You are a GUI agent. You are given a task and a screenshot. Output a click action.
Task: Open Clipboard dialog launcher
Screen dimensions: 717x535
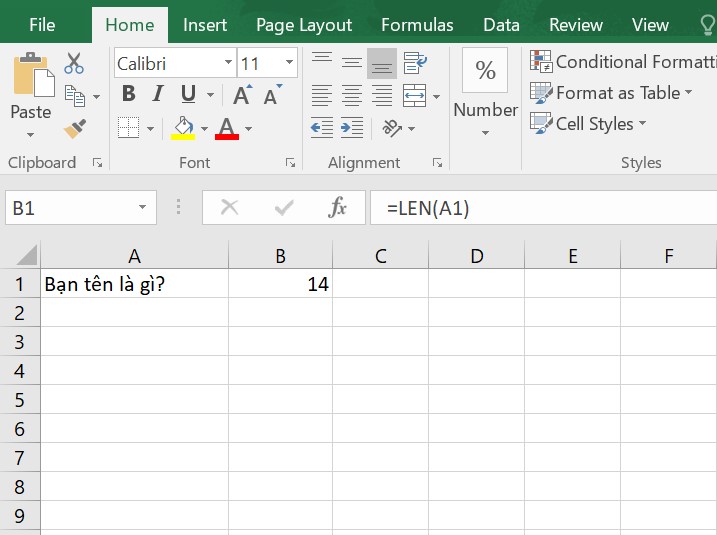[x=97, y=163]
